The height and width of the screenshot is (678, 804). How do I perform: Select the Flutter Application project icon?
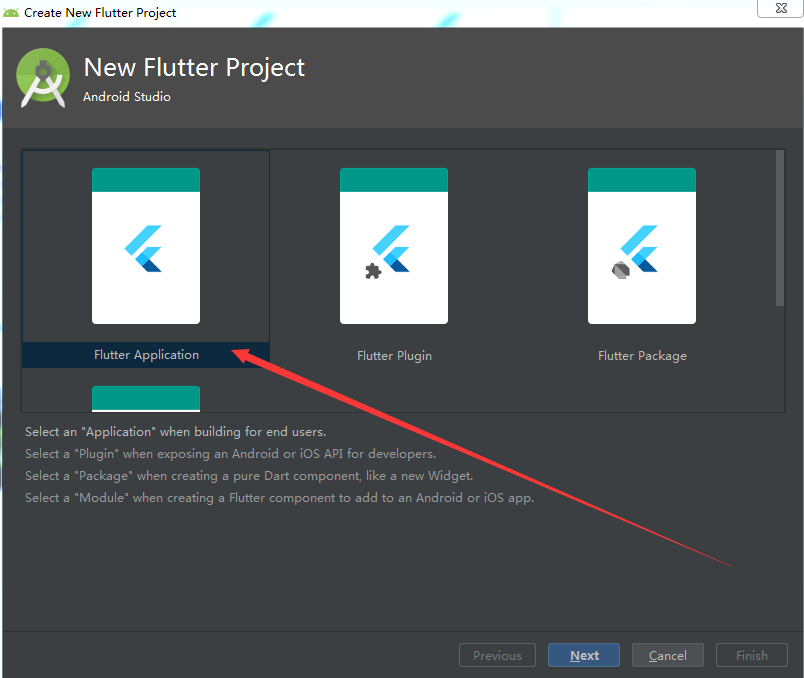[x=146, y=246]
